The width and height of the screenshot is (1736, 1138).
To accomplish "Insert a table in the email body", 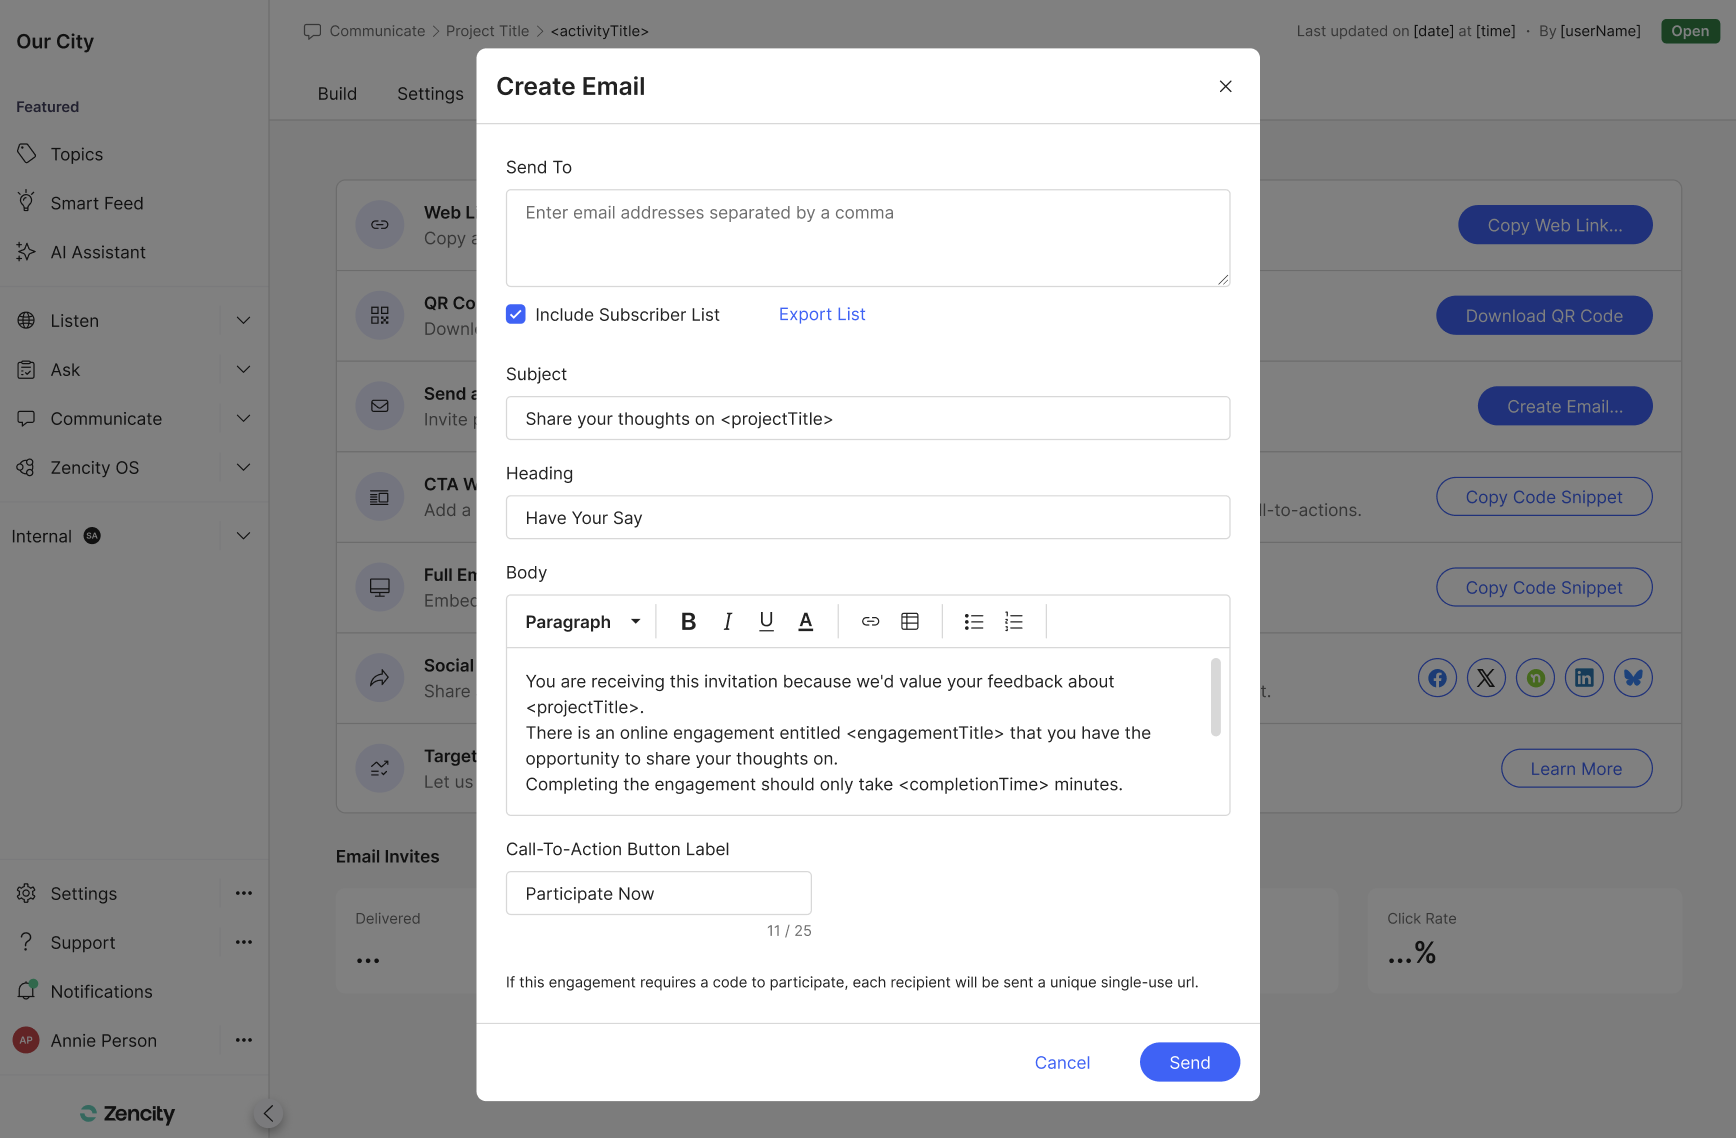I will click(x=909, y=622).
